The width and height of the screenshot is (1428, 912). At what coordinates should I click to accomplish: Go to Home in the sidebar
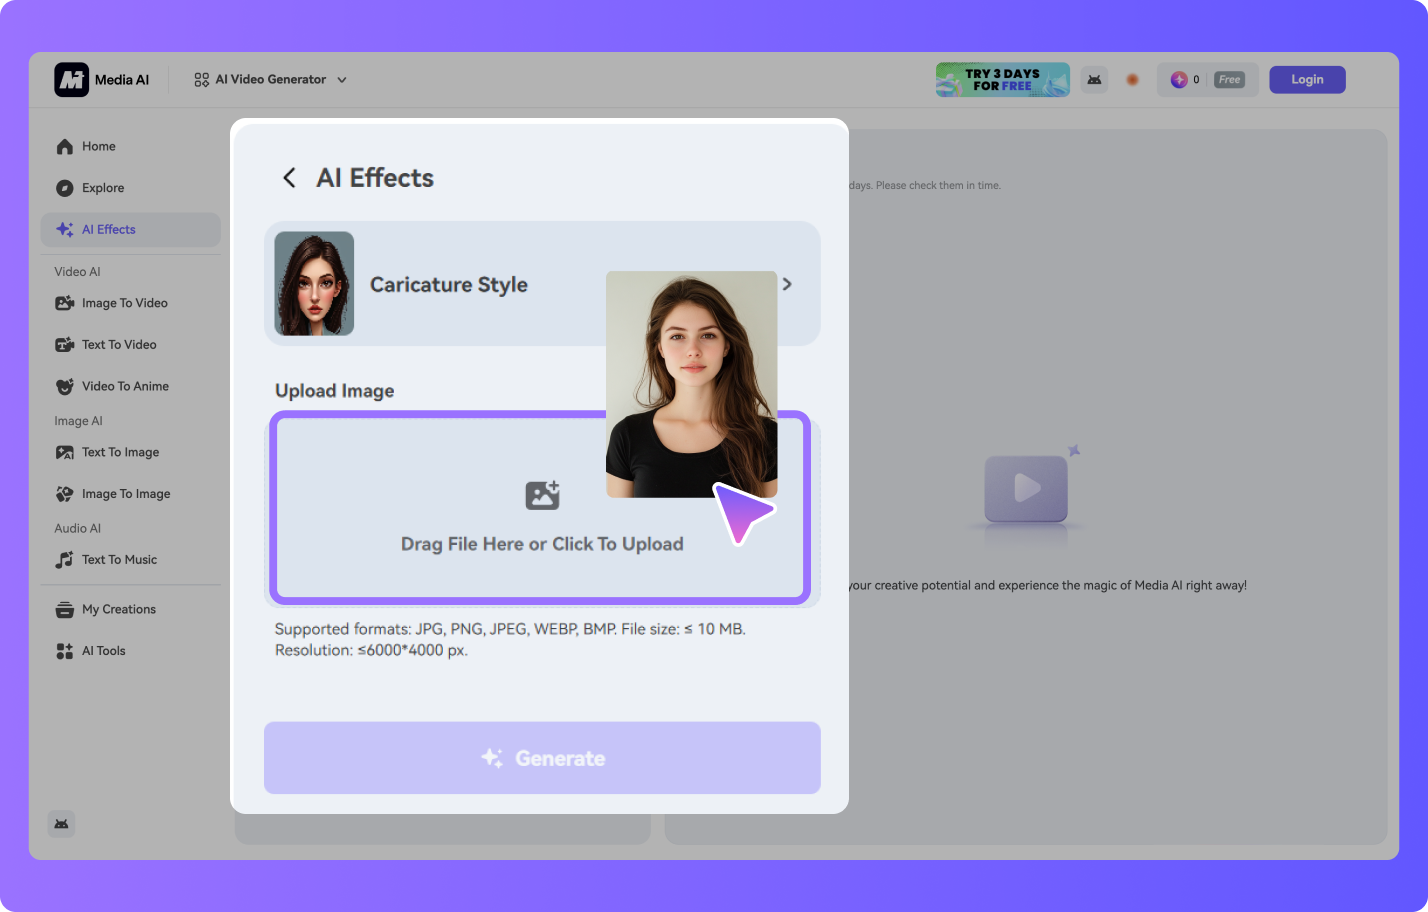click(x=98, y=147)
